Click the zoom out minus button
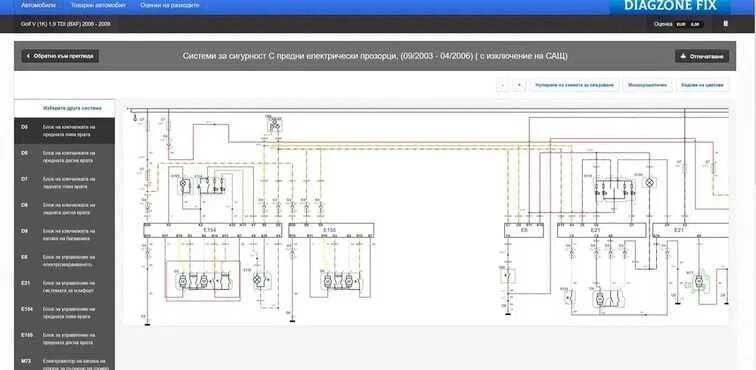756x370 pixels. tap(503, 85)
